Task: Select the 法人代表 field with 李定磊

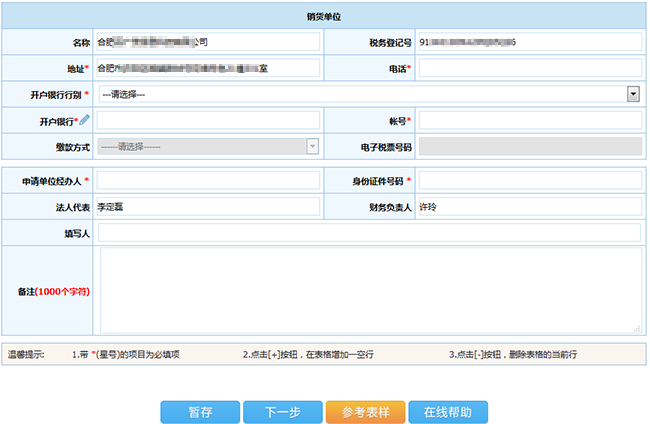Action: point(208,207)
